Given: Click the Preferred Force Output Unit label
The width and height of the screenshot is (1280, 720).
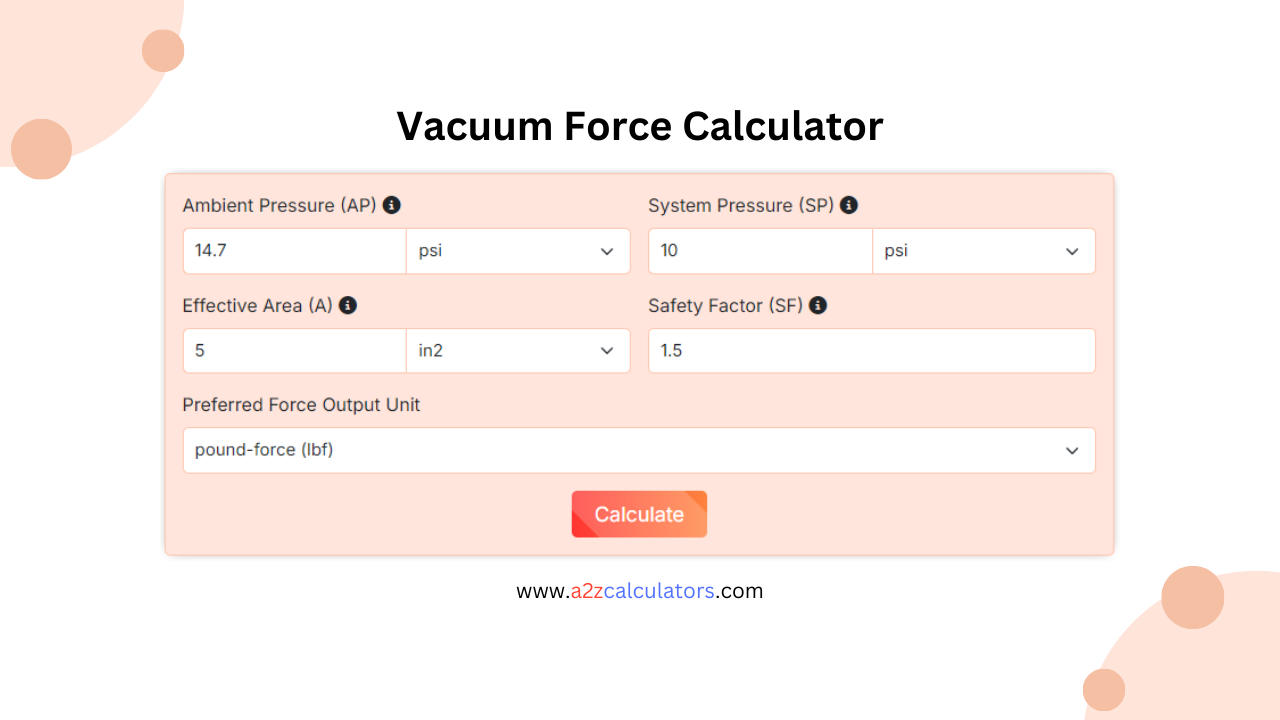Looking at the screenshot, I should [x=301, y=405].
